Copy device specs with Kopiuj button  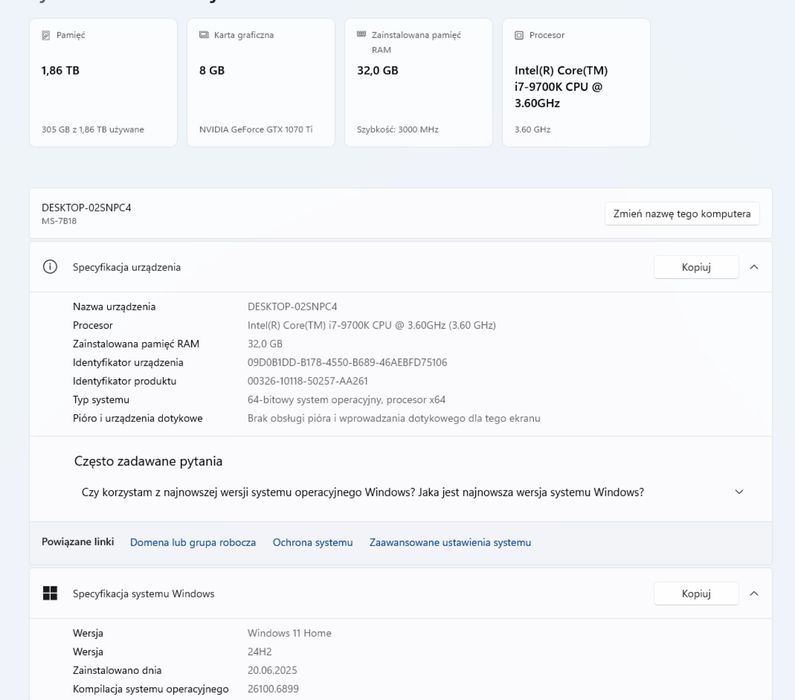coord(696,267)
